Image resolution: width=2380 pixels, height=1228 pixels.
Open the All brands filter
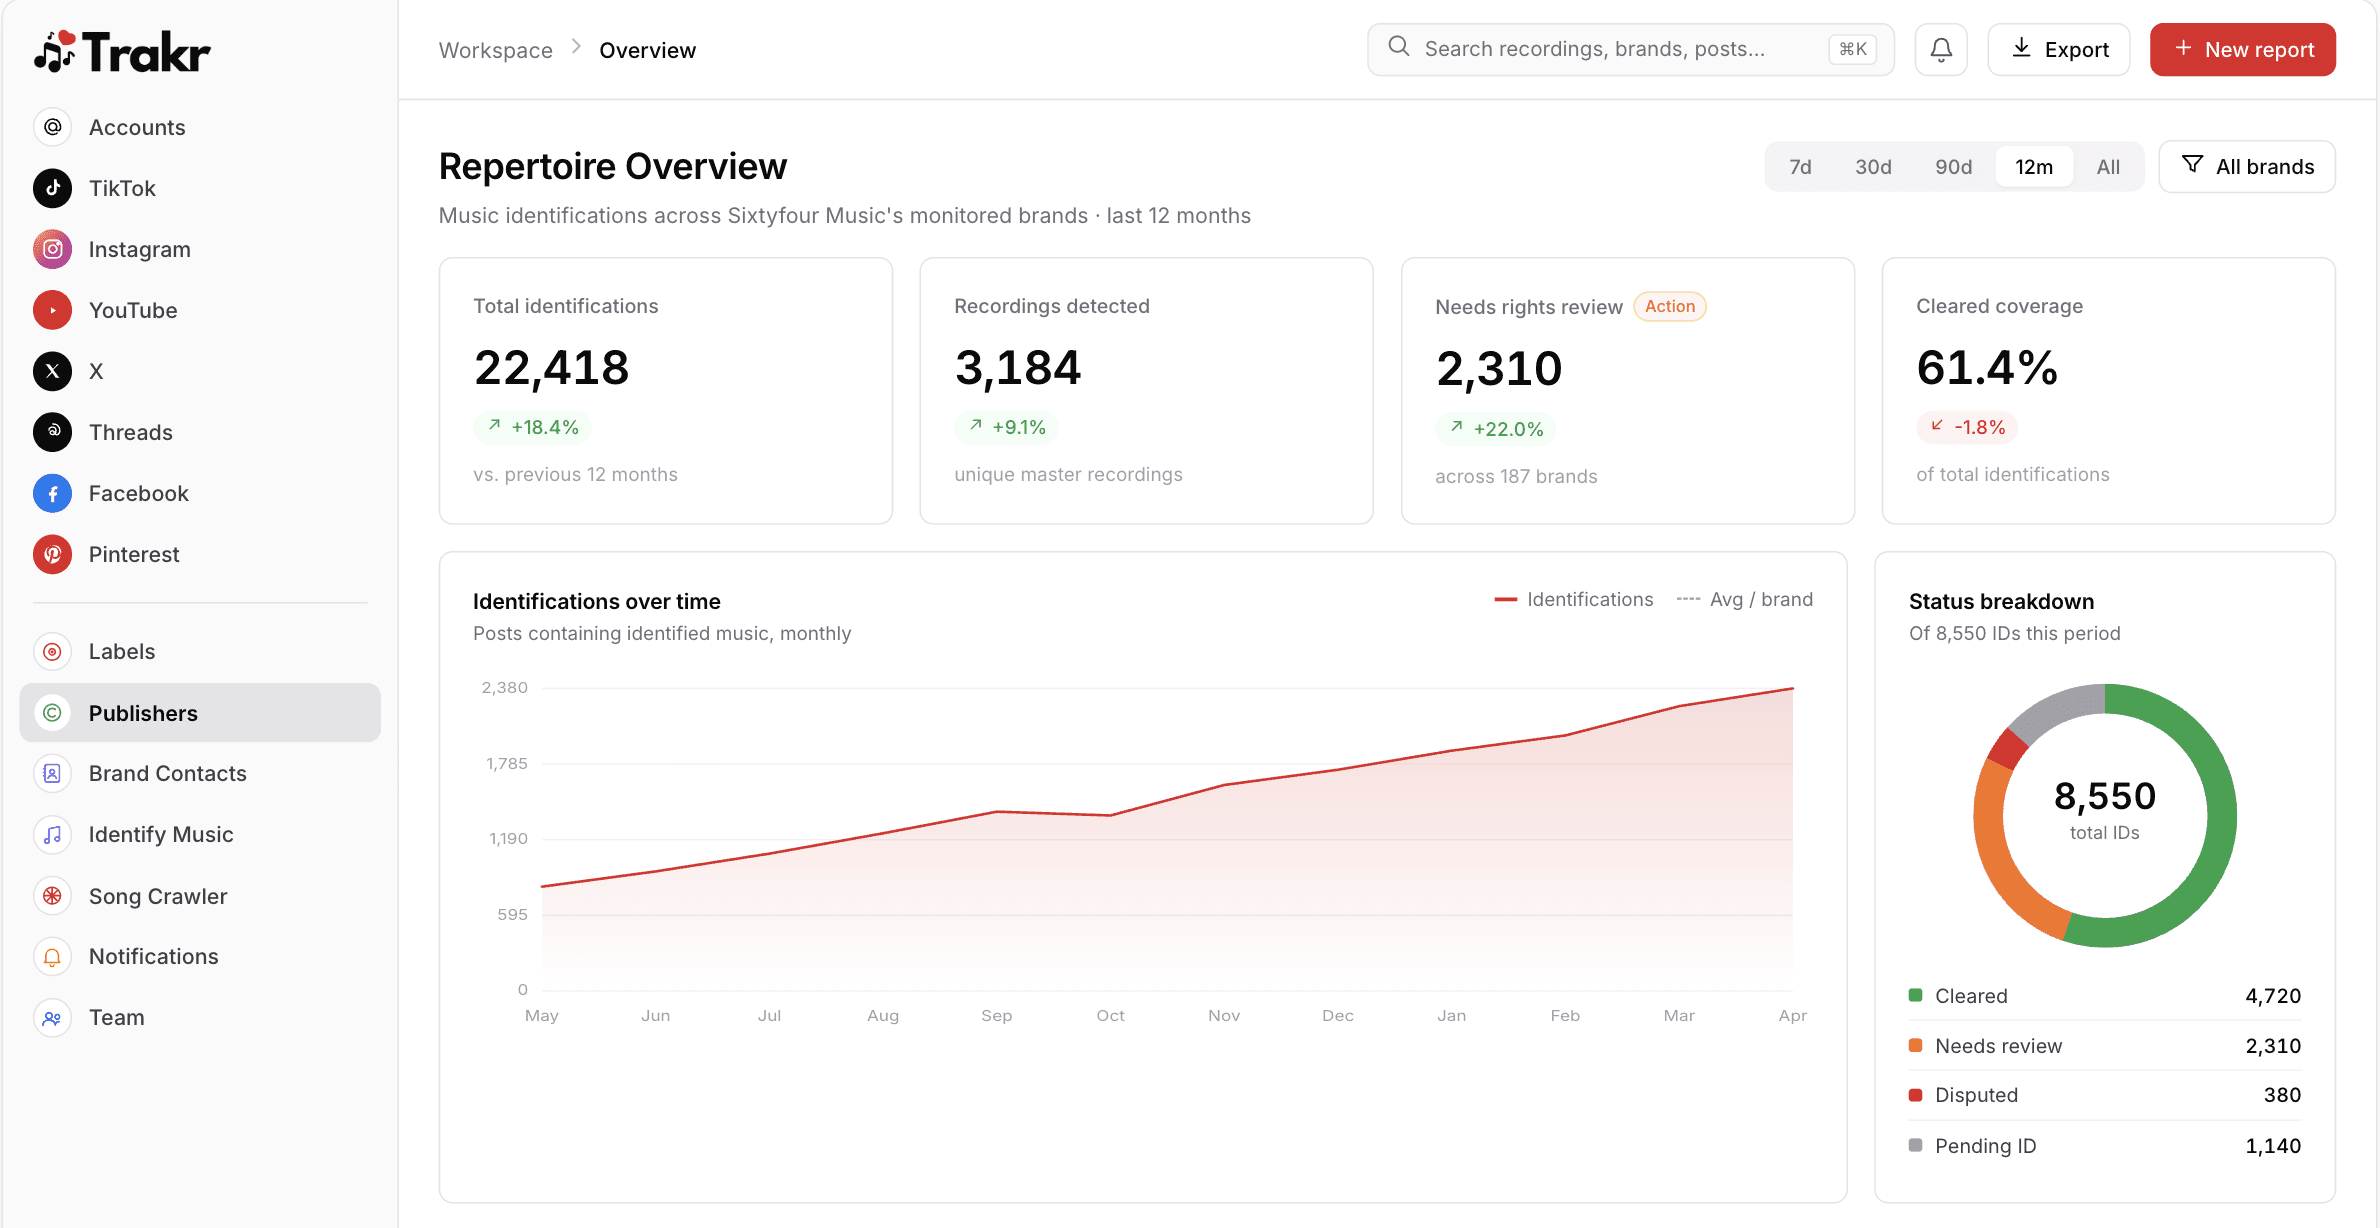click(x=2247, y=166)
